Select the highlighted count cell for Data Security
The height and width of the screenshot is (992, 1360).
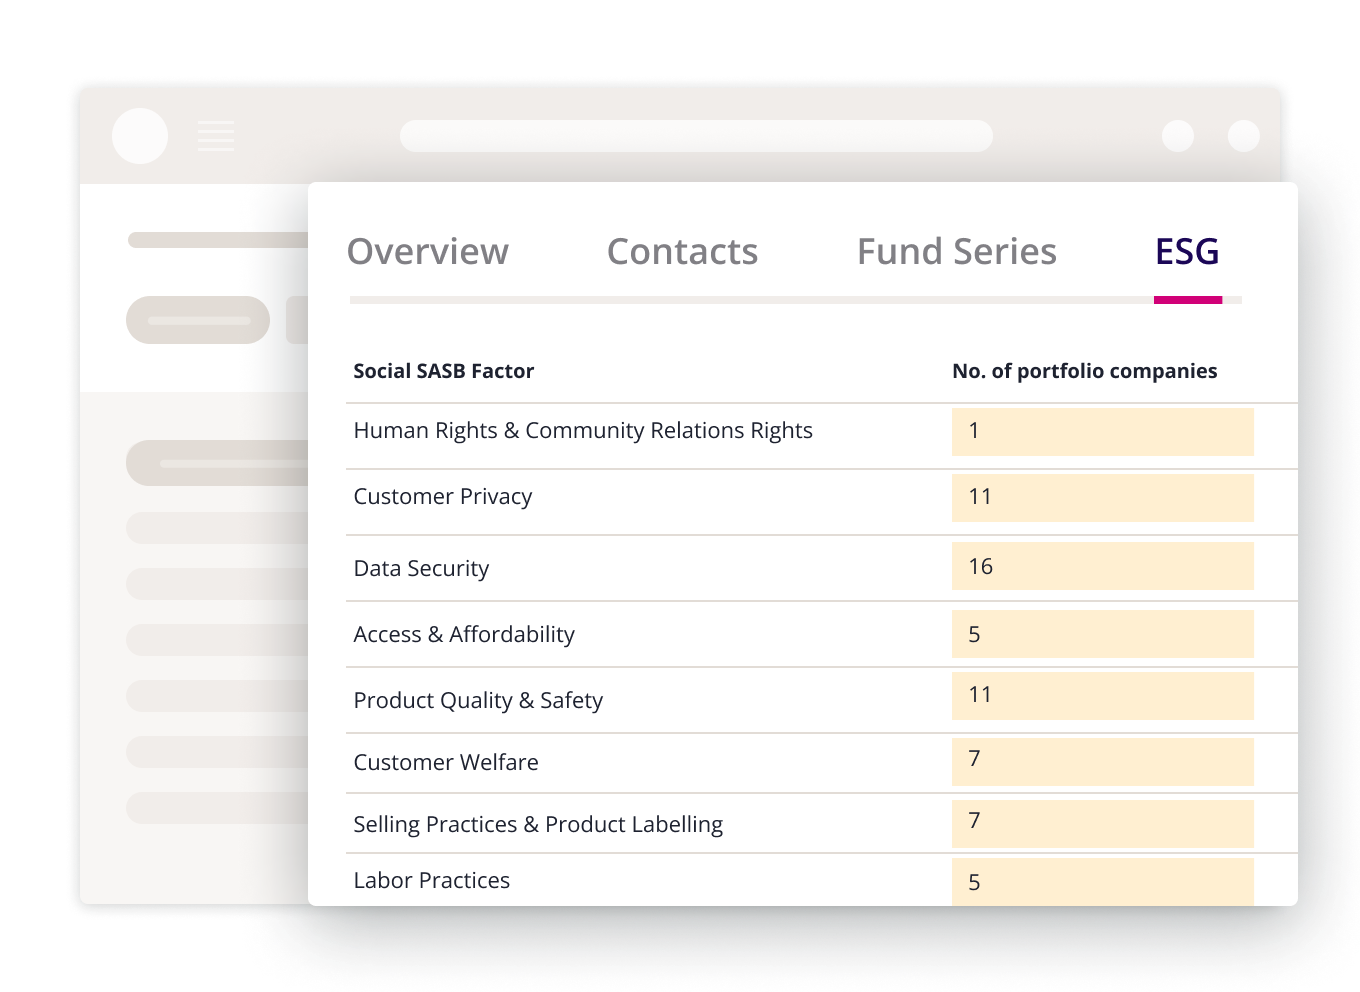point(1103,566)
